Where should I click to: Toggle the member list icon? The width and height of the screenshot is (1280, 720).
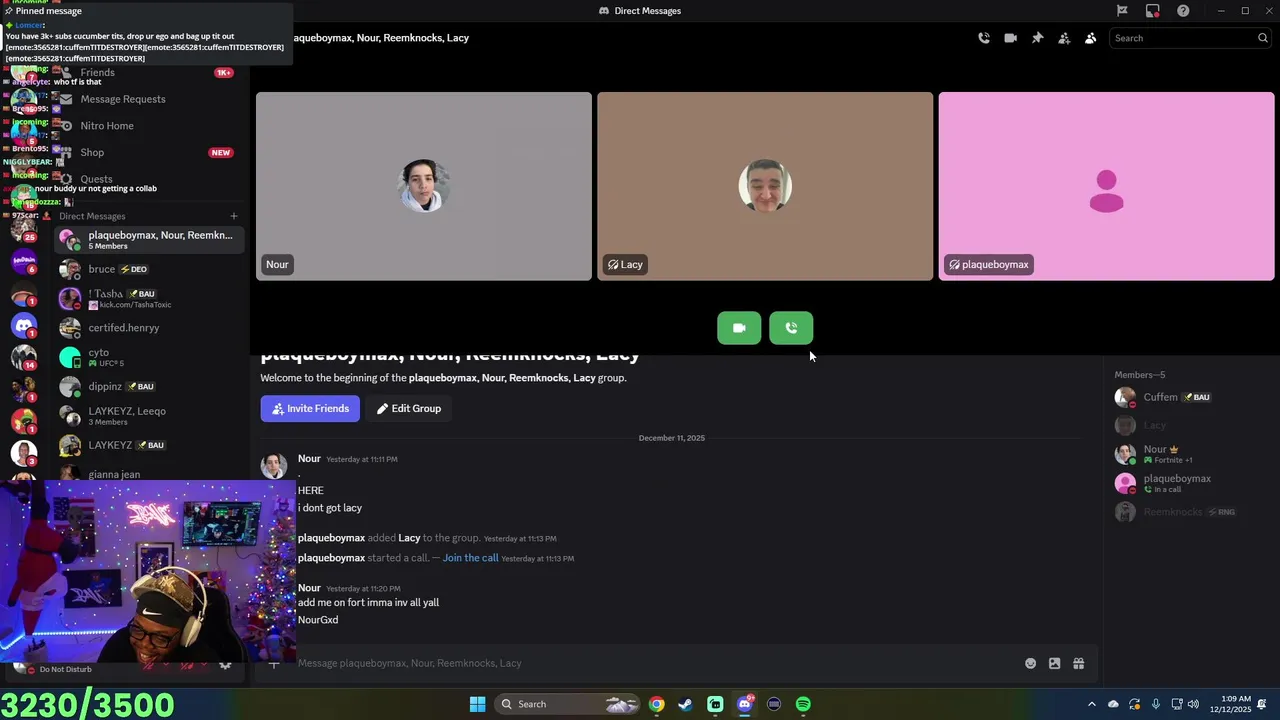tap(1090, 38)
